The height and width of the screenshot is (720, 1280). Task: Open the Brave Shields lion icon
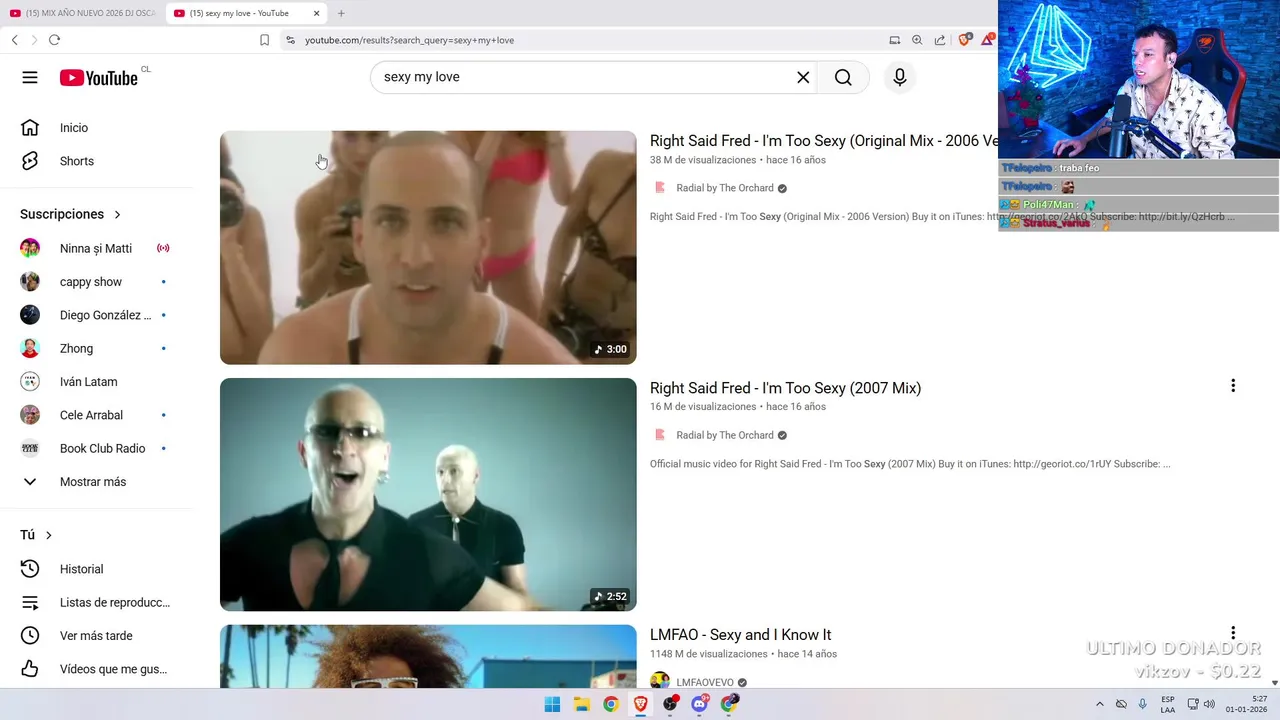(x=965, y=40)
